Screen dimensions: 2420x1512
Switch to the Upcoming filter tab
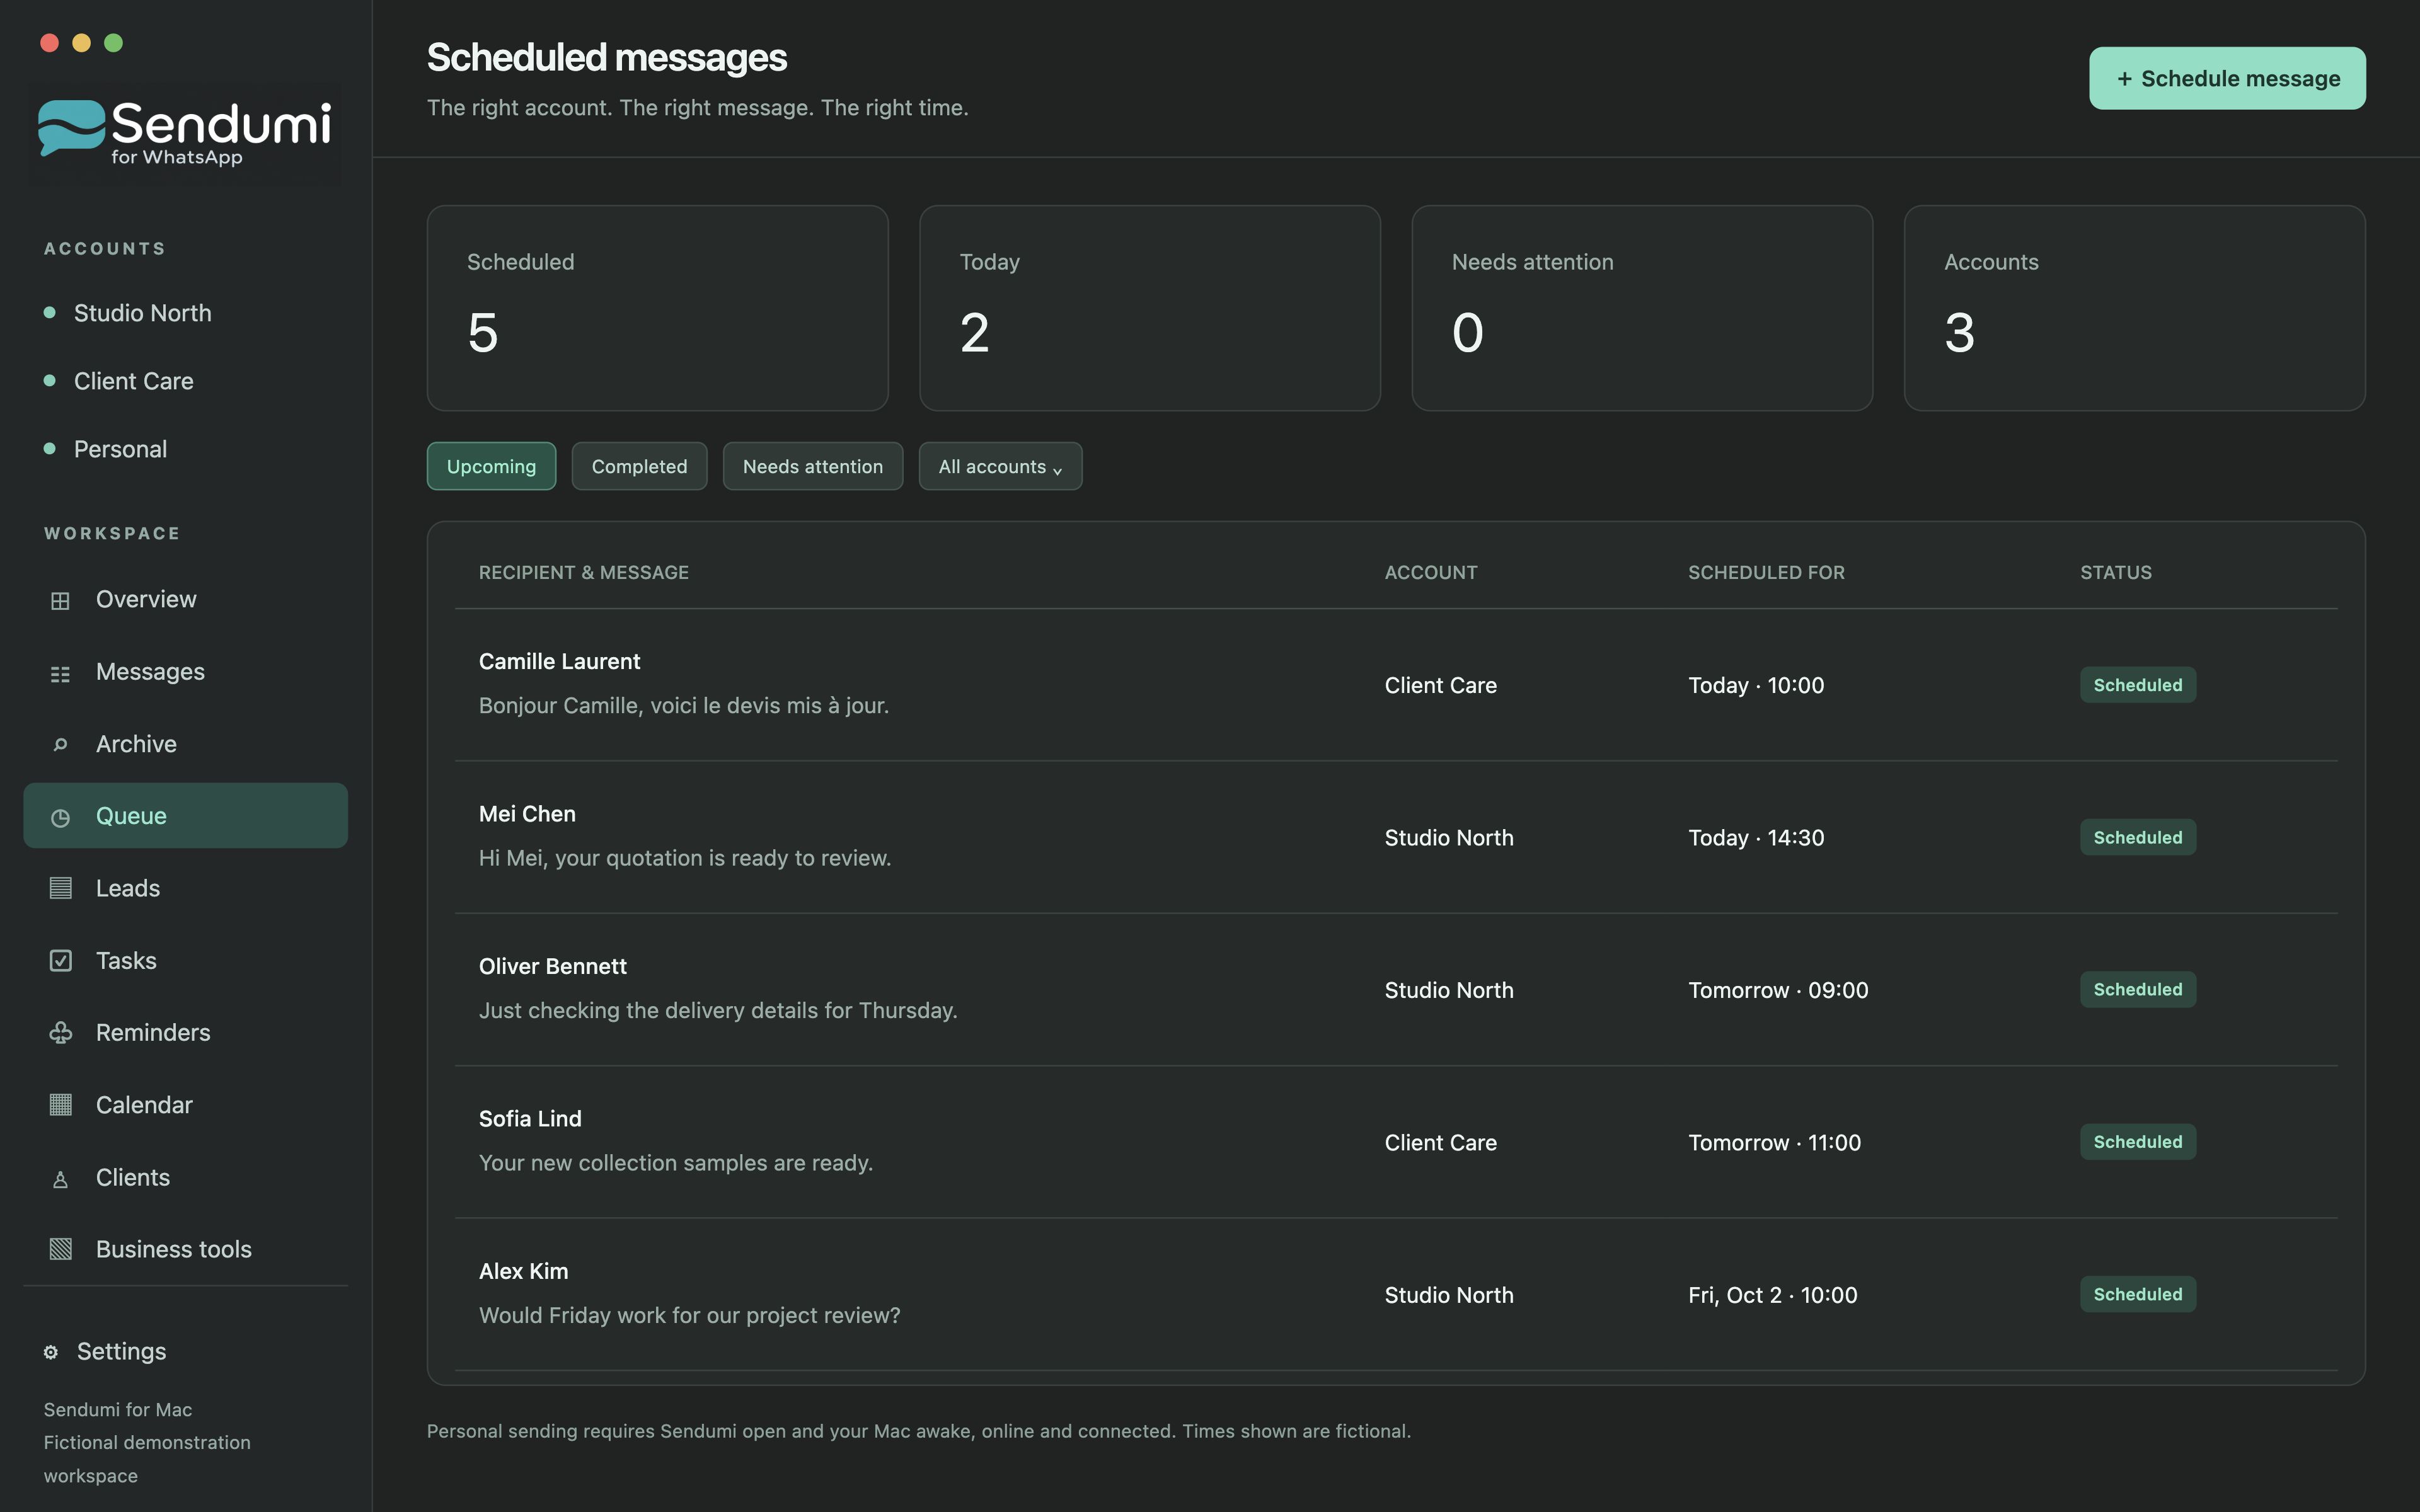[x=491, y=466]
